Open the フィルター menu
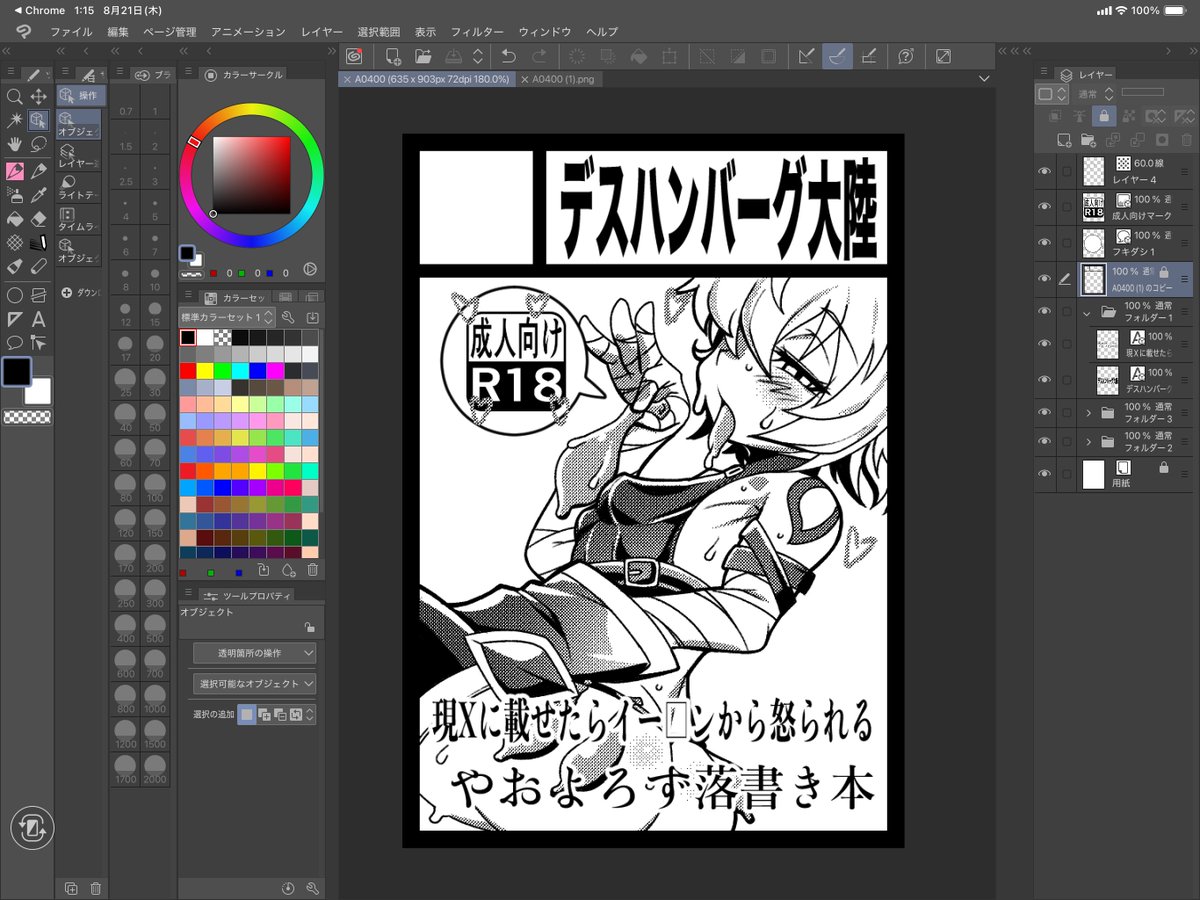 pyautogui.click(x=478, y=31)
